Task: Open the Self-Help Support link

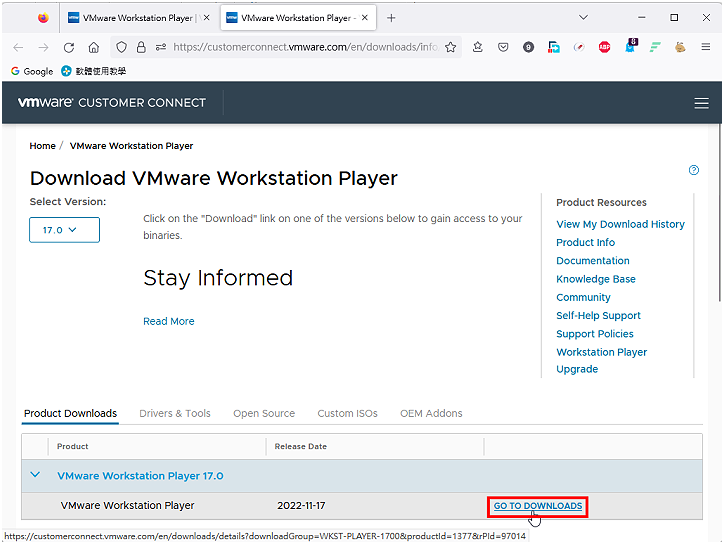Action: coord(598,316)
